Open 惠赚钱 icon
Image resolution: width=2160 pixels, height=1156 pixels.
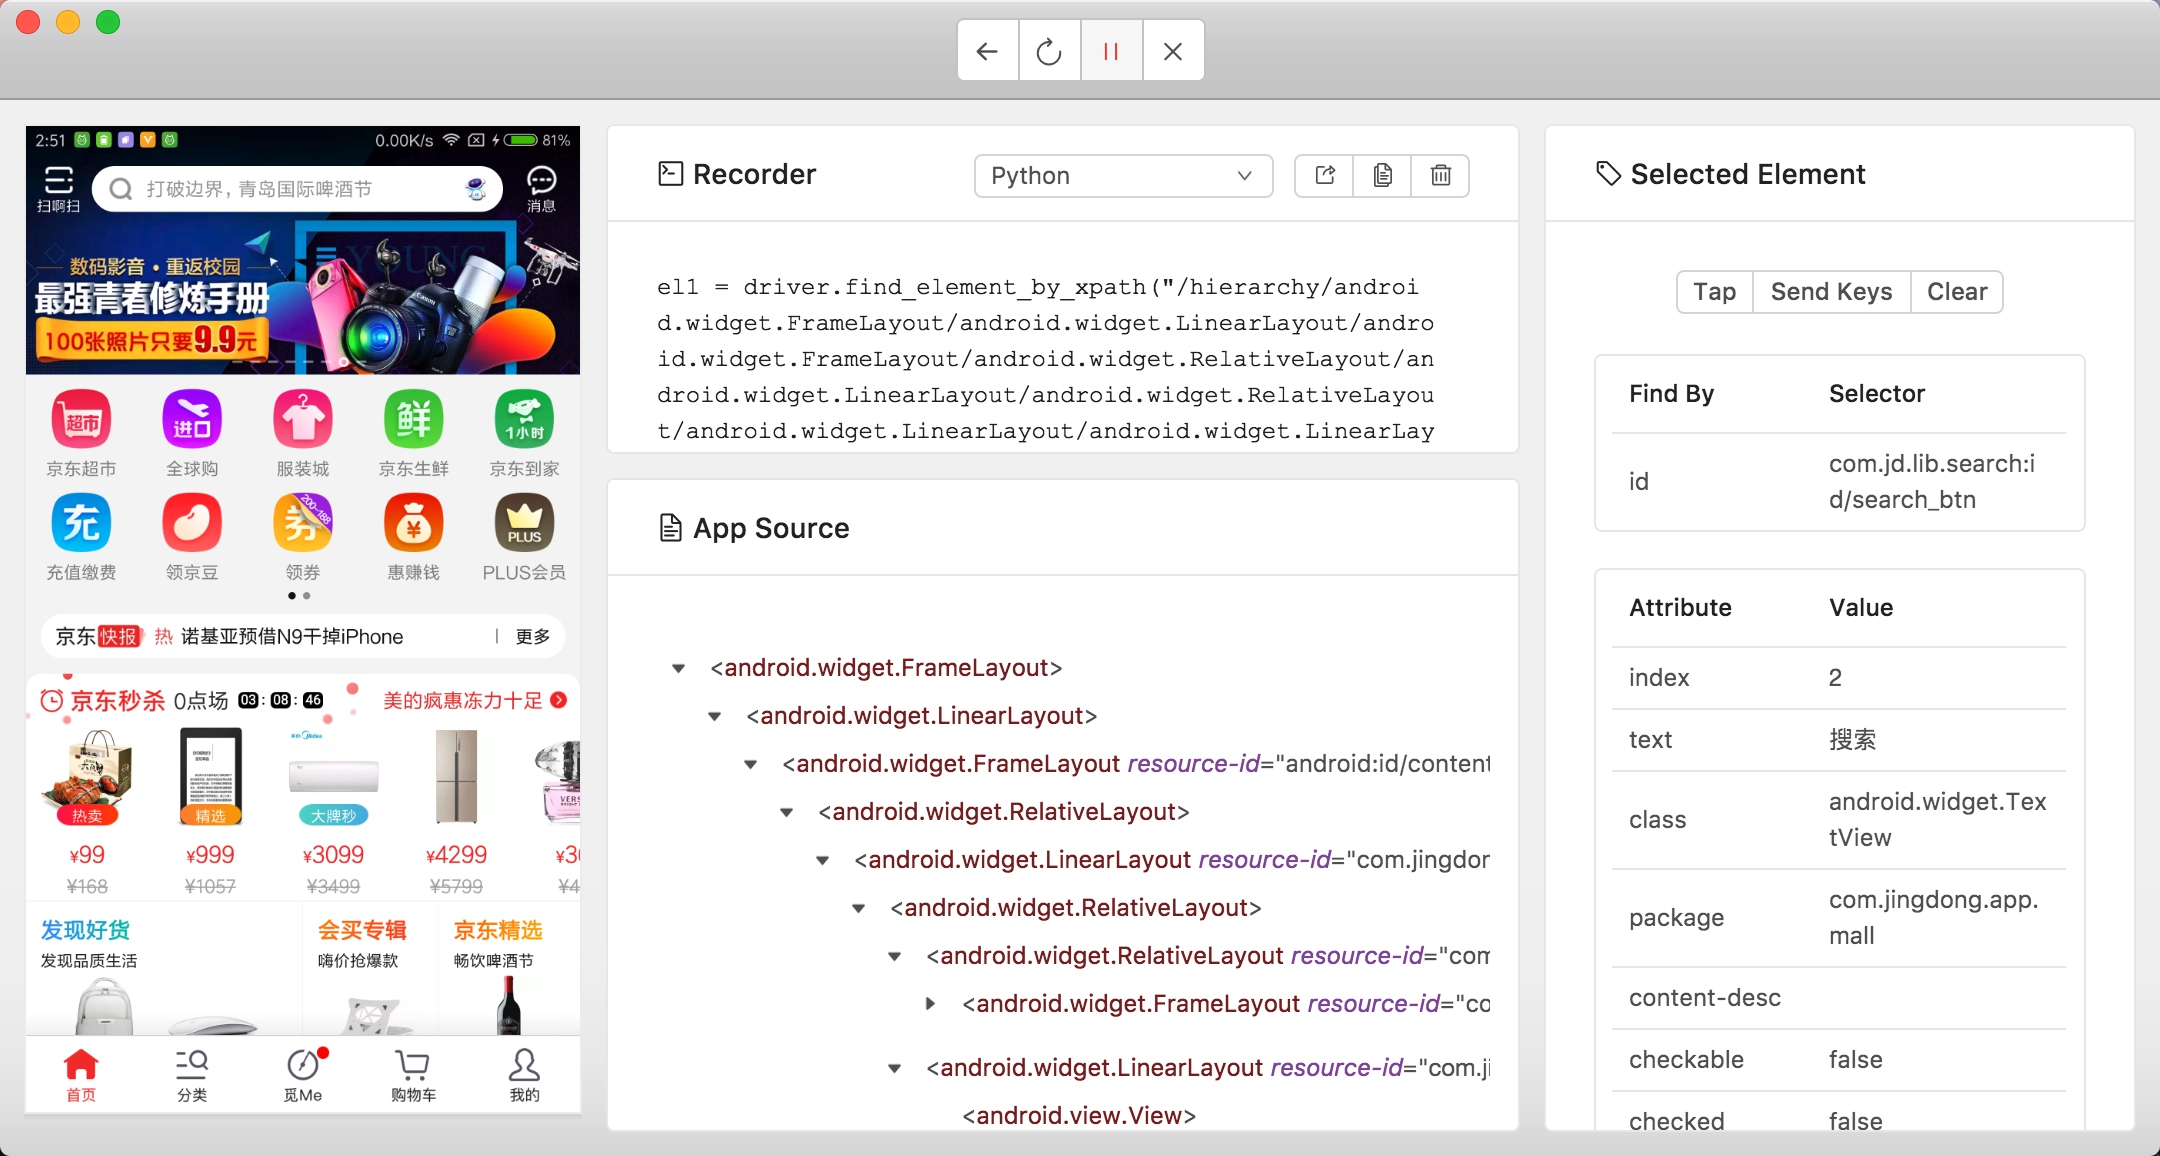(414, 538)
